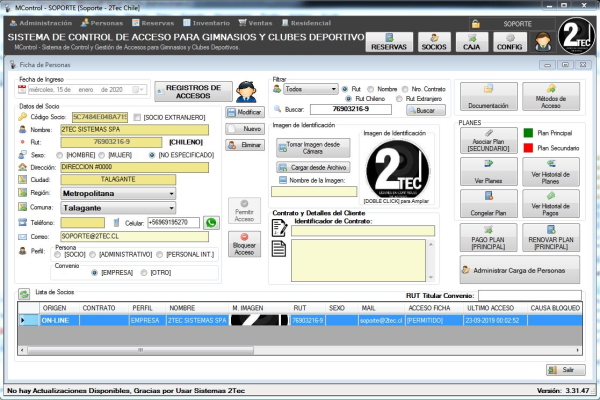Open Ver Planes
The height and width of the screenshot is (400, 600).
(x=489, y=172)
